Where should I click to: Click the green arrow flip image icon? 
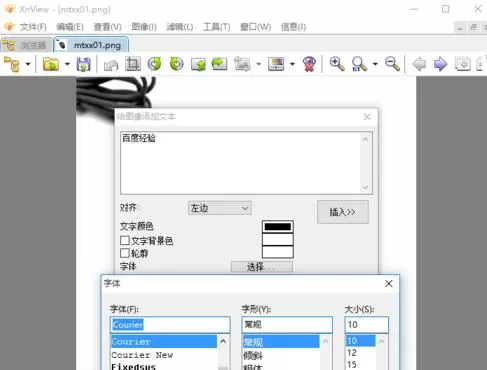pyautogui.click(x=198, y=64)
